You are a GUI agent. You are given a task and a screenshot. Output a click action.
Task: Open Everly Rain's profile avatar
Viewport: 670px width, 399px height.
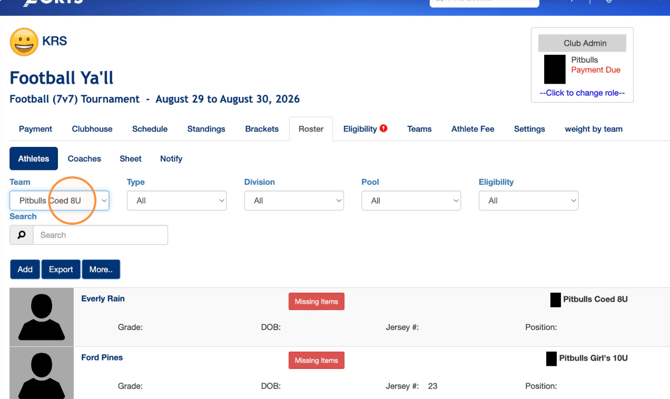coord(41,317)
